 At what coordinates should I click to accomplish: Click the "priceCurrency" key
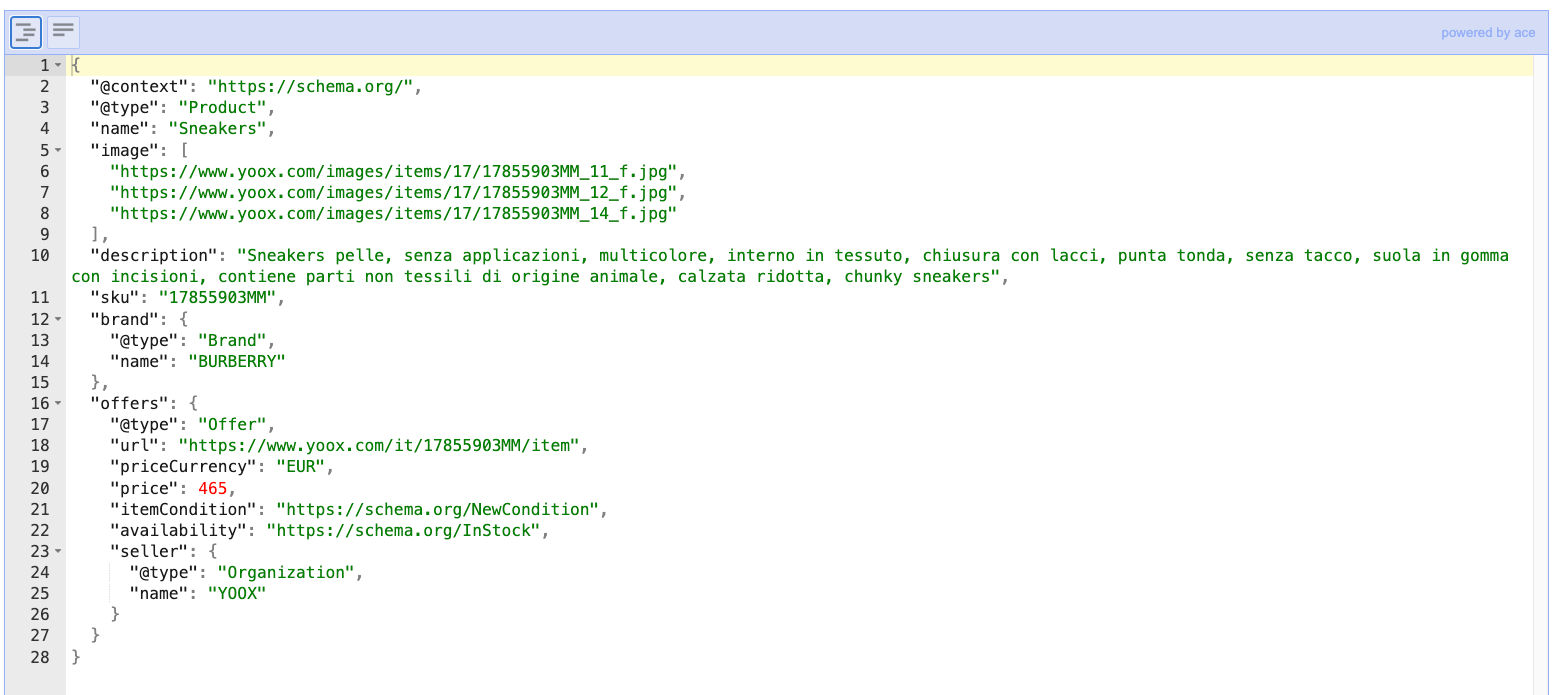tap(183, 466)
